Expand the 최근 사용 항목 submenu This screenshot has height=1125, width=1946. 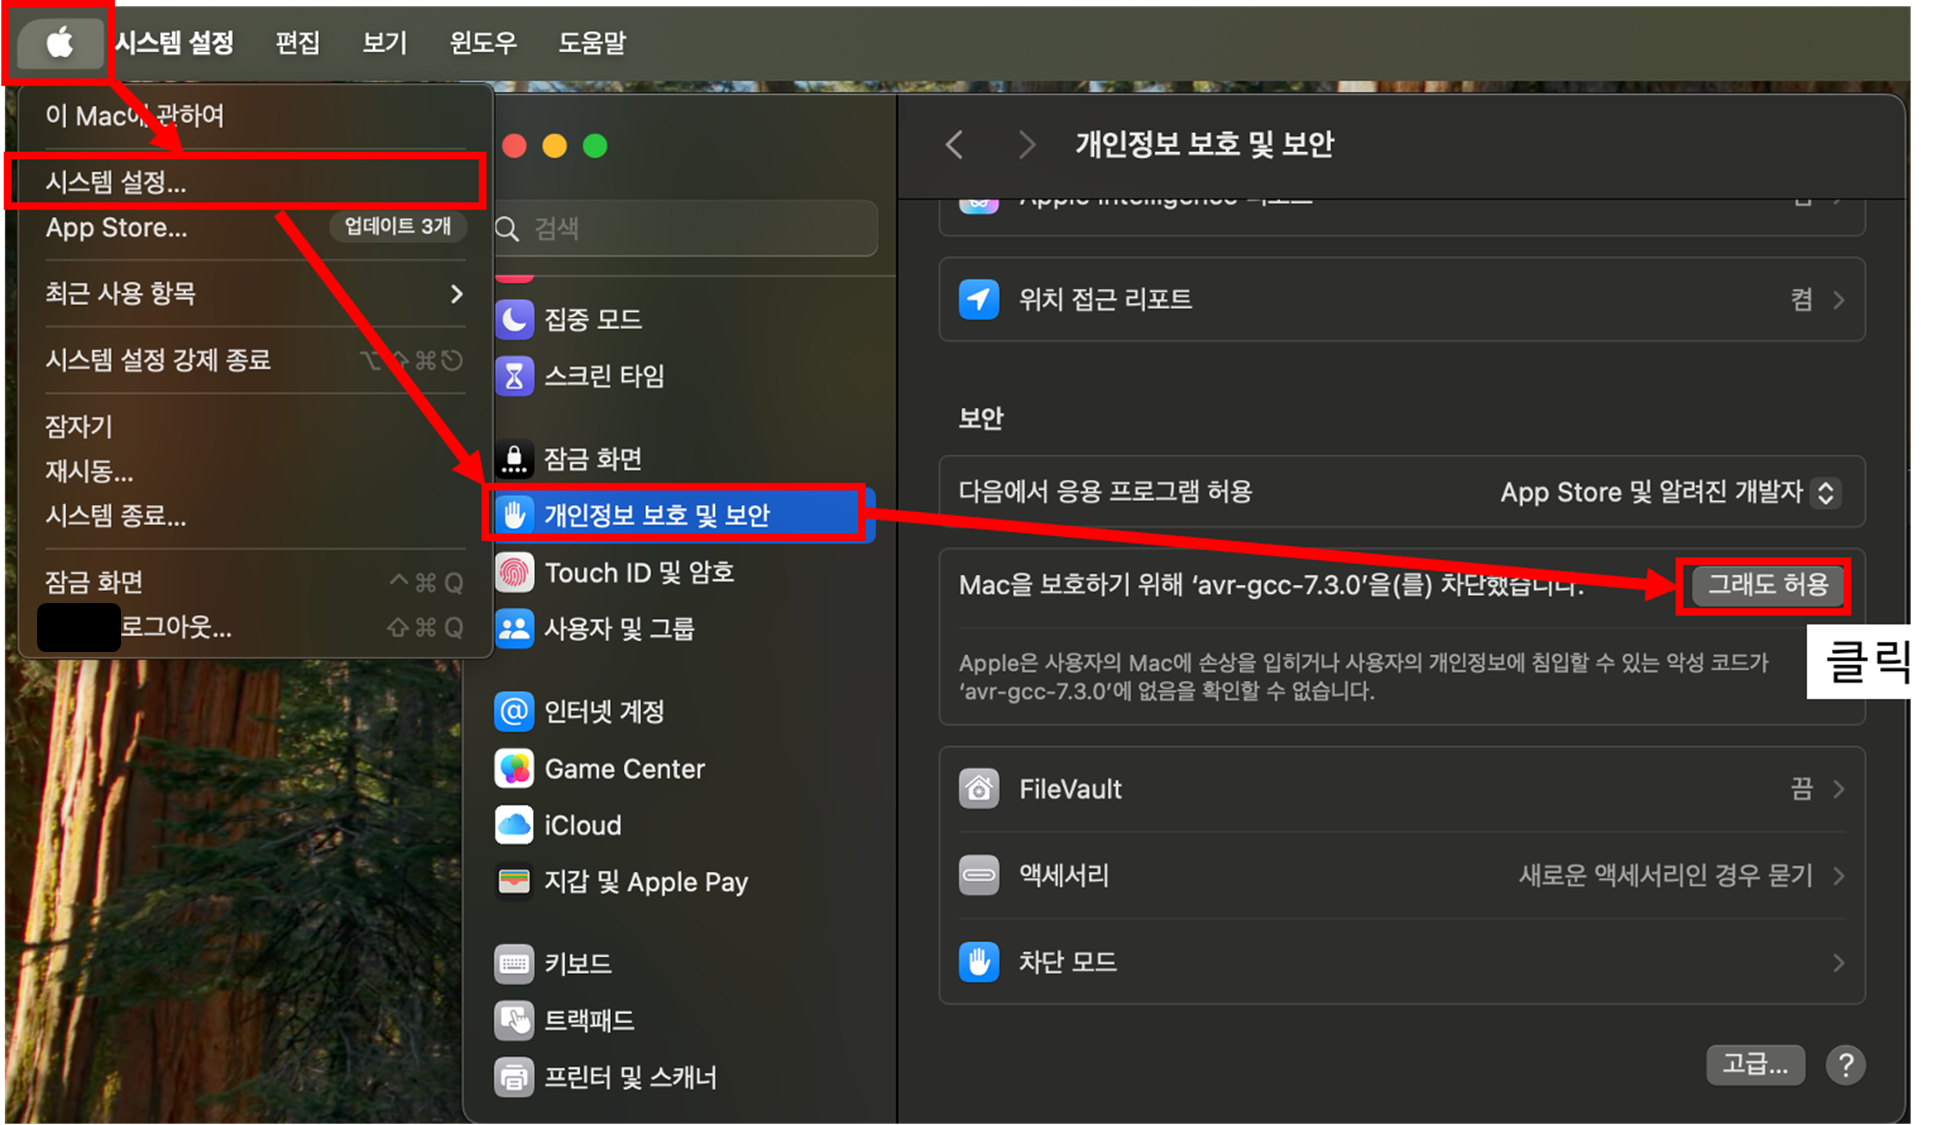(456, 294)
